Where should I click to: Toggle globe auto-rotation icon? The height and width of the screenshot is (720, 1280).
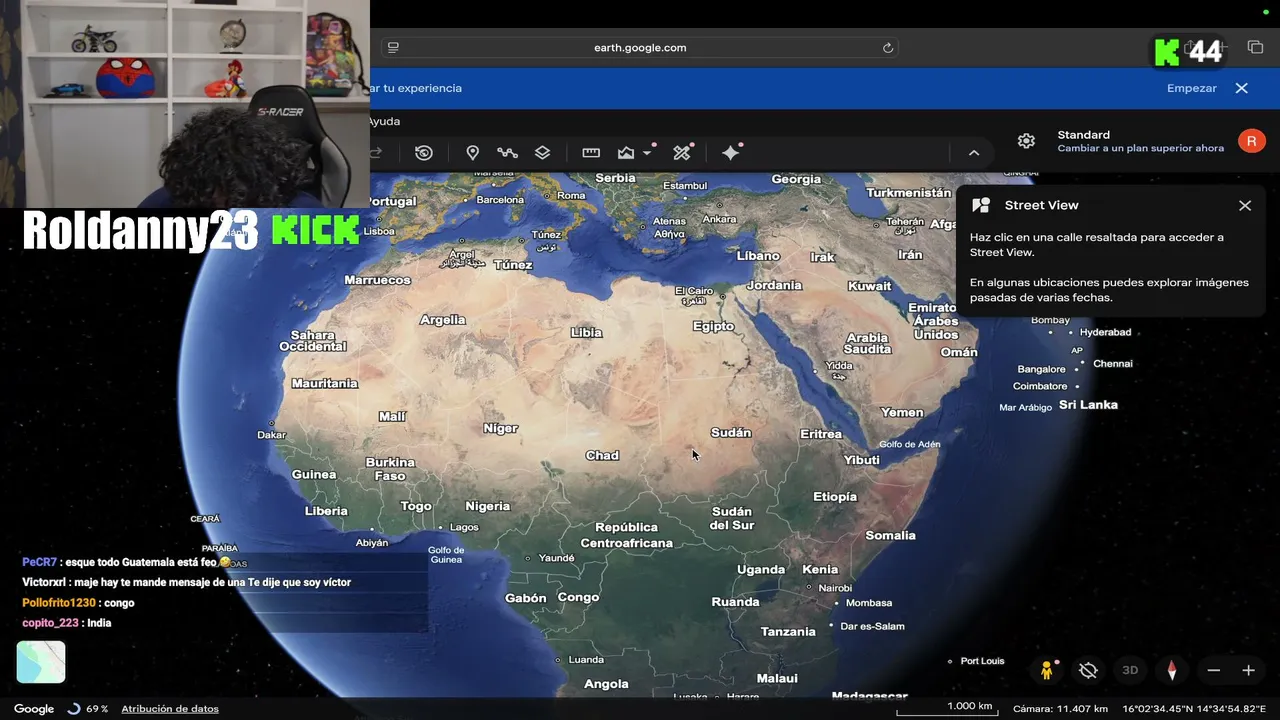1089,670
